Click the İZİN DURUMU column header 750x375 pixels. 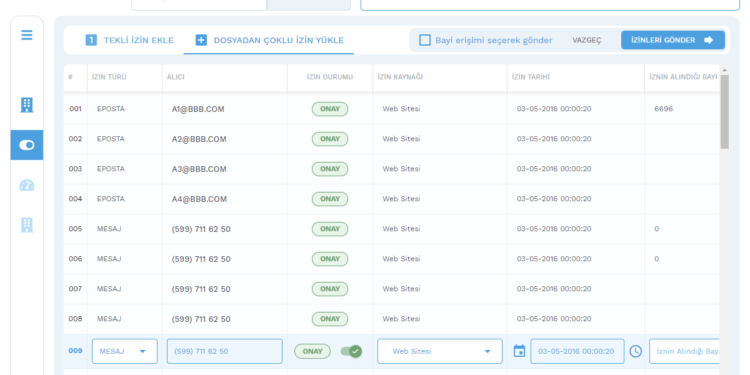(x=330, y=77)
